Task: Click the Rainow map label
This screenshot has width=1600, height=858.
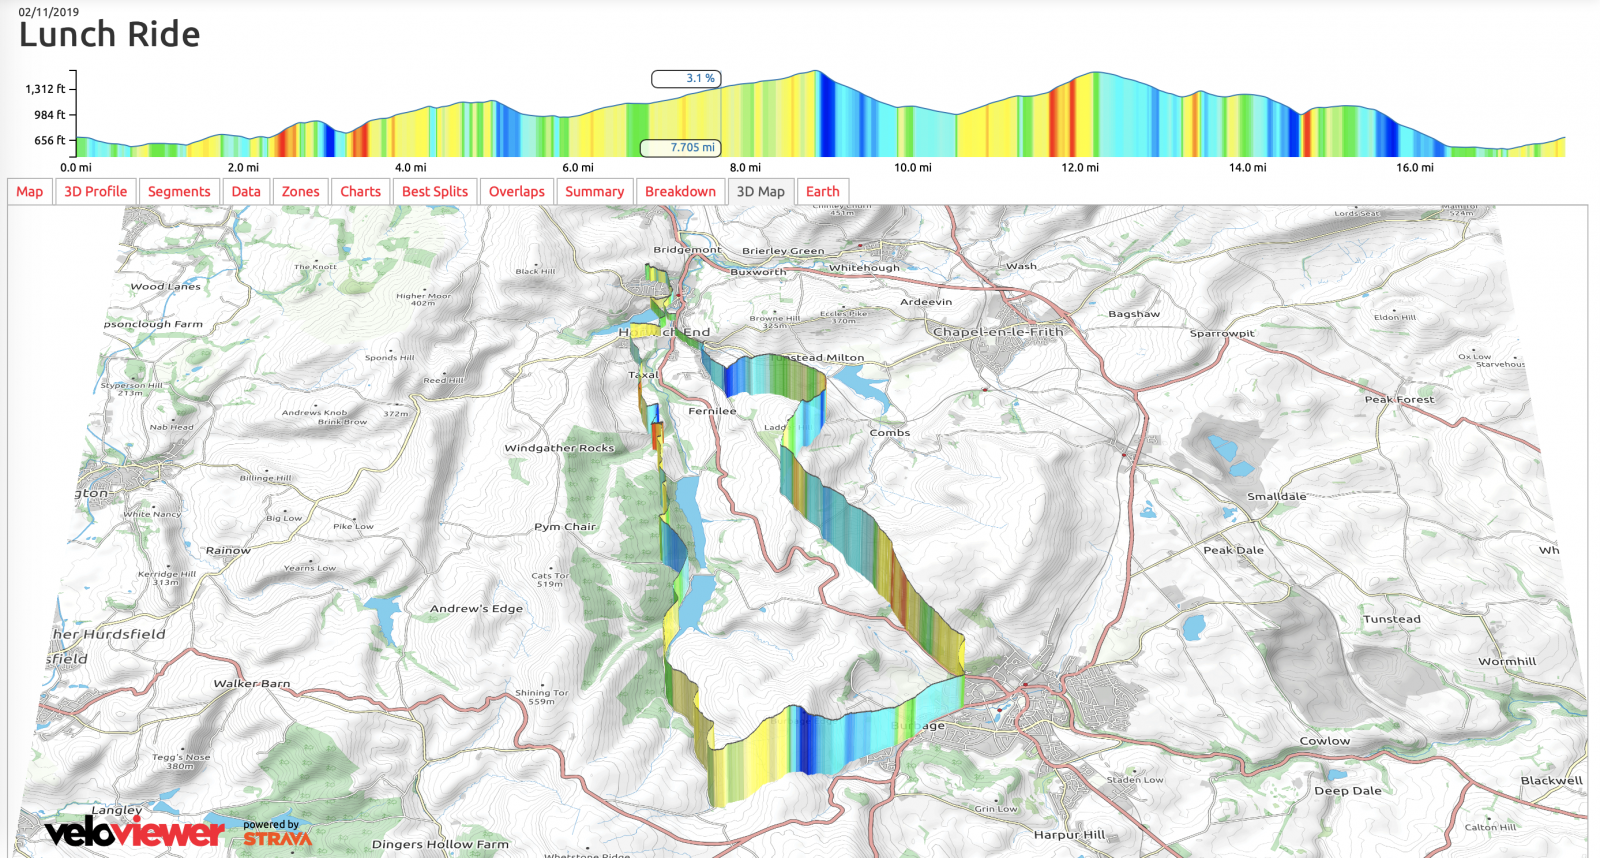Action: click(228, 551)
